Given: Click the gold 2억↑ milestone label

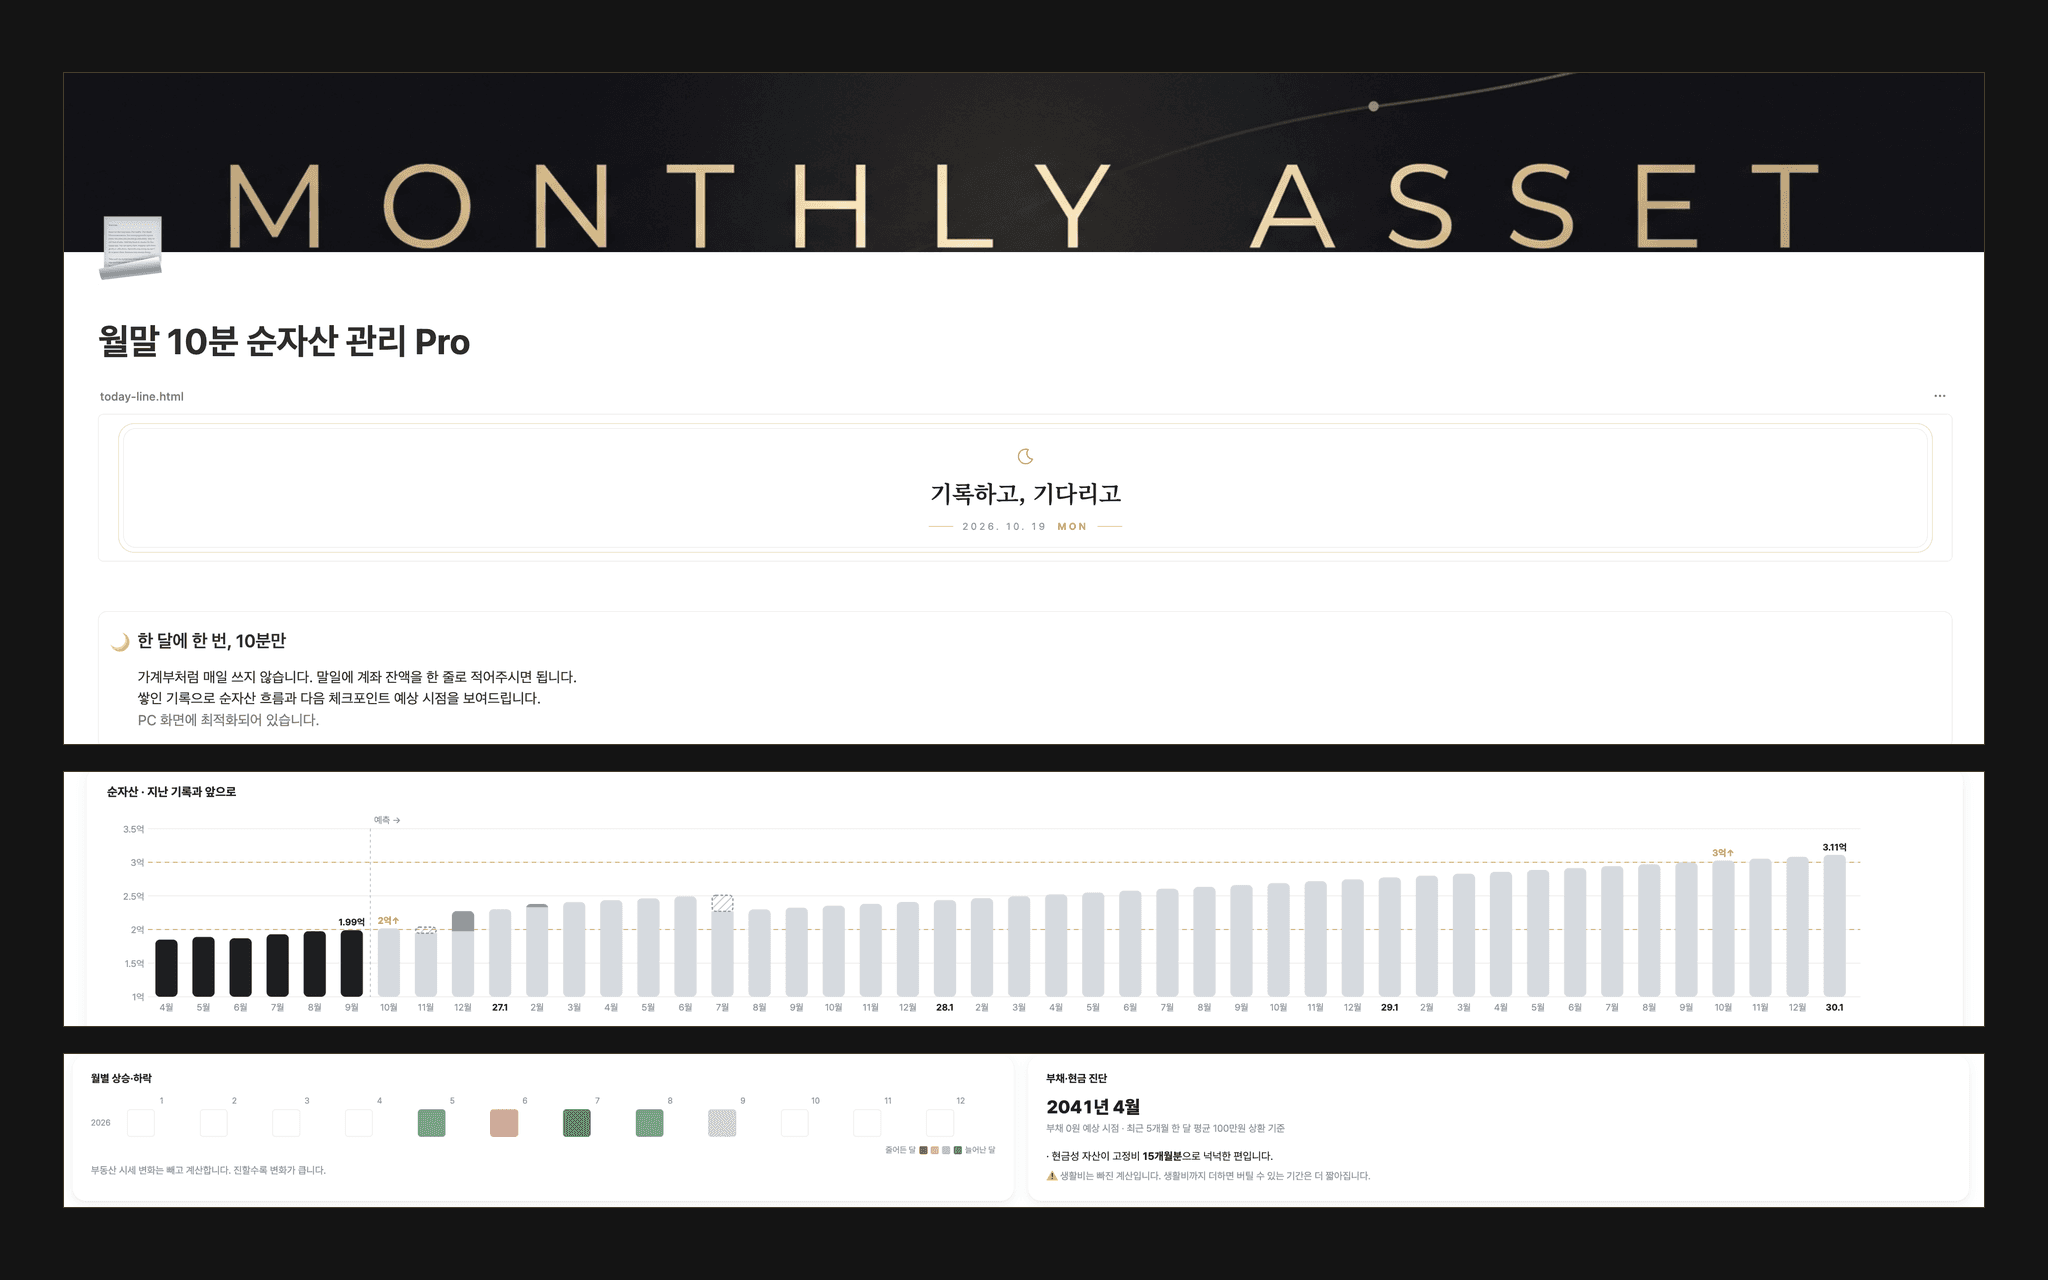Looking at the screenshot, I should [x=388, y=921].
